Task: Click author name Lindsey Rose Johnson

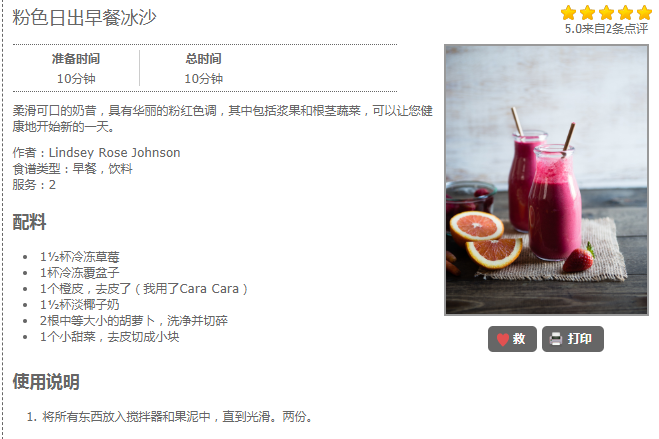Action: coord(114,152)
